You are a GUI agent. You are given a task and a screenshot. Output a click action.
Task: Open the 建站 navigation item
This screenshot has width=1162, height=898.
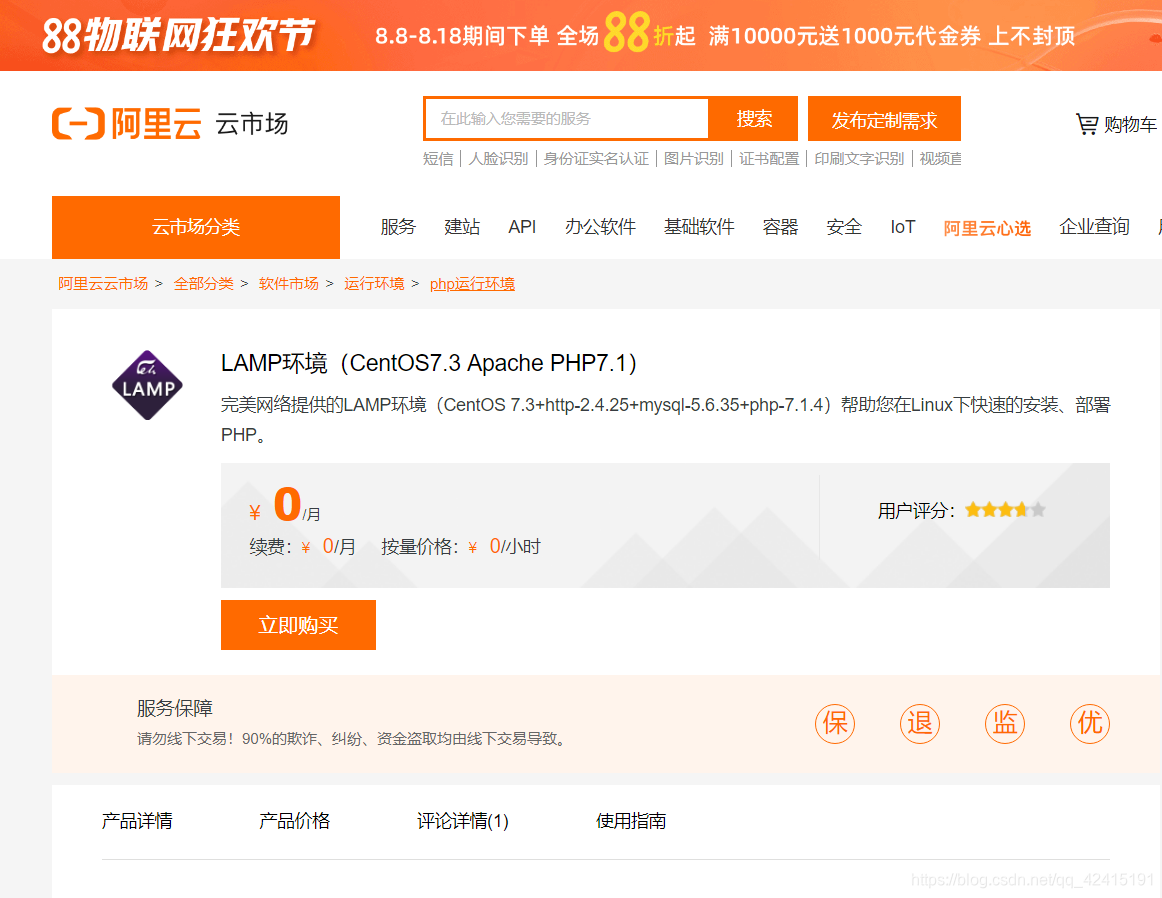462,227
